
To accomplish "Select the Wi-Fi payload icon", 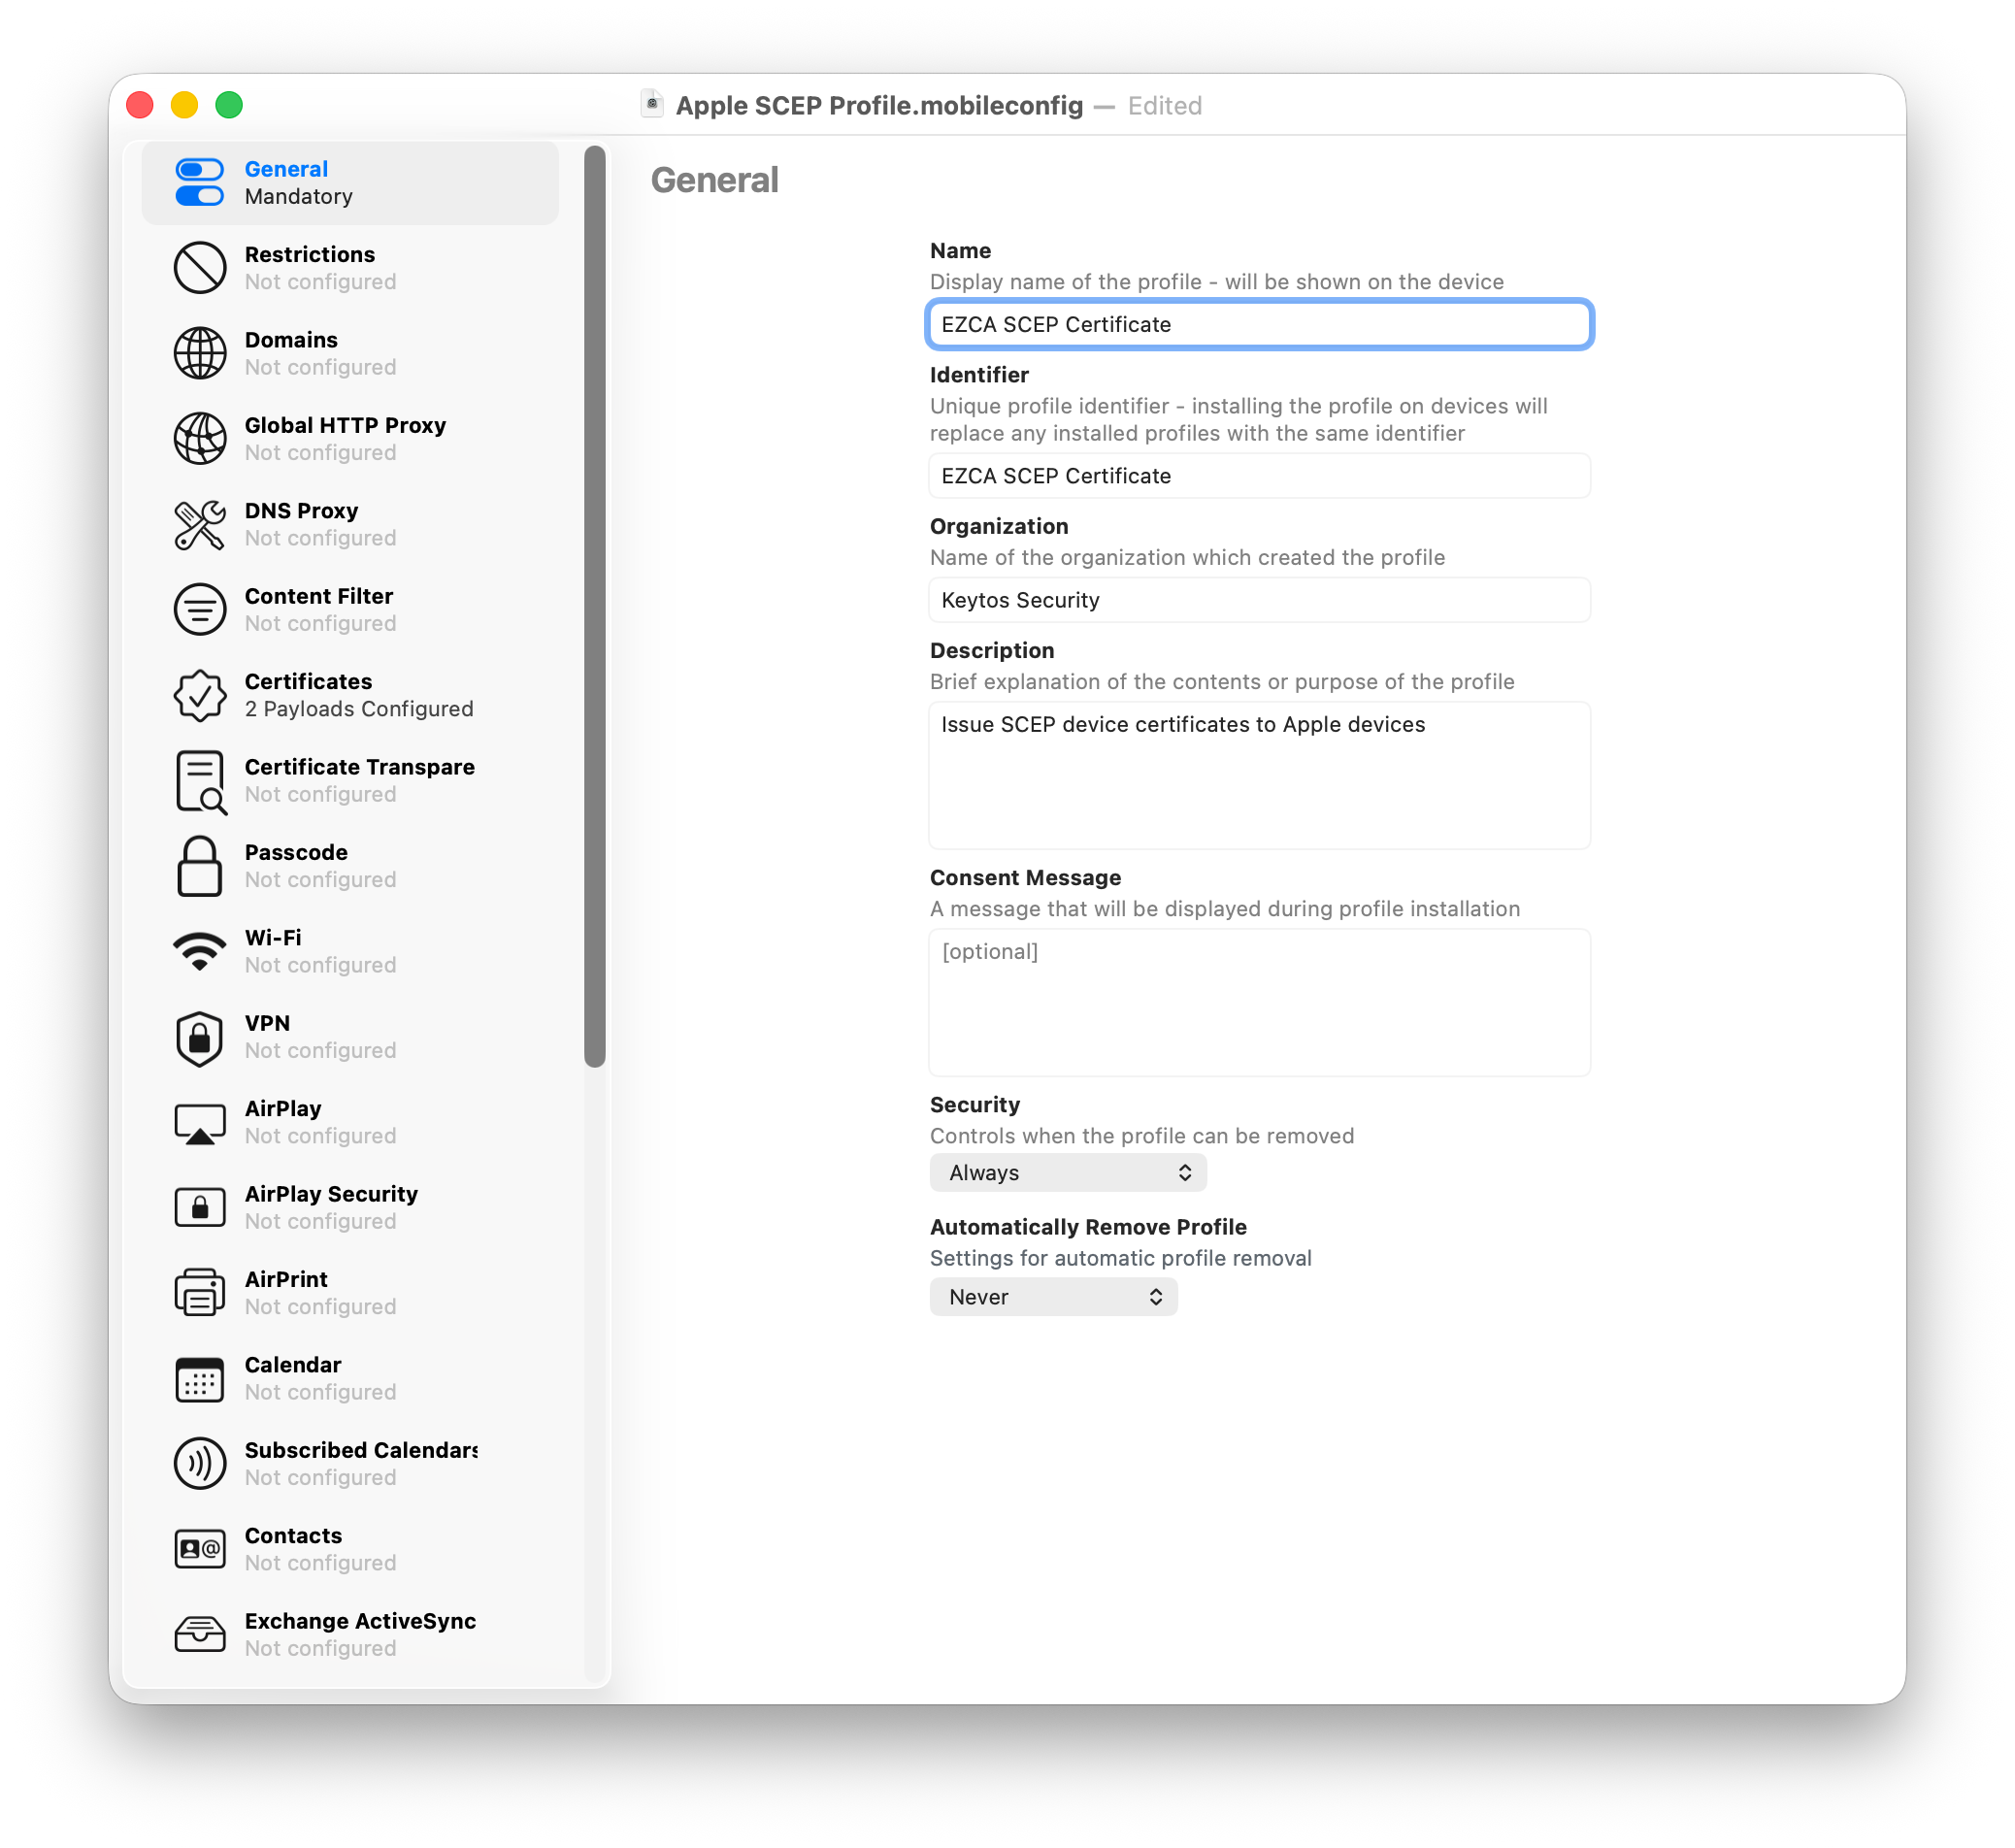I will 200,950.
